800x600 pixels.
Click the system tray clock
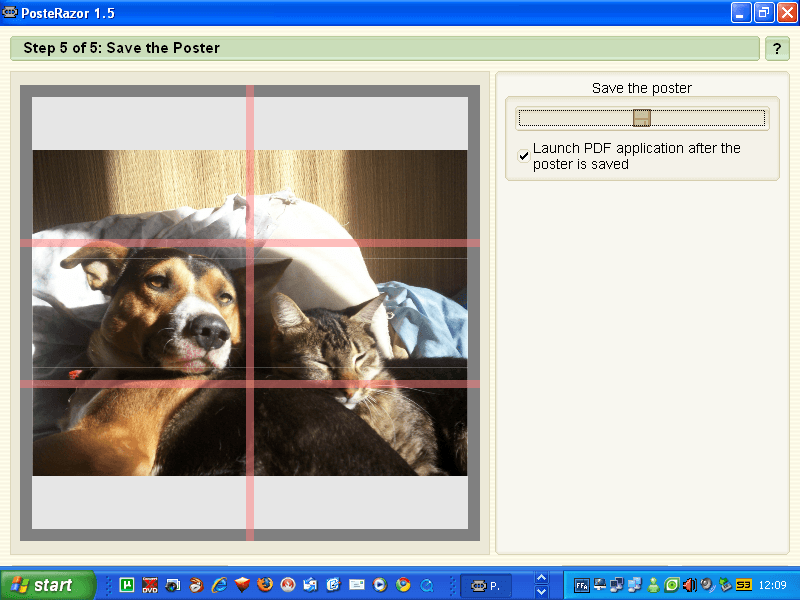tap(772, 585)
